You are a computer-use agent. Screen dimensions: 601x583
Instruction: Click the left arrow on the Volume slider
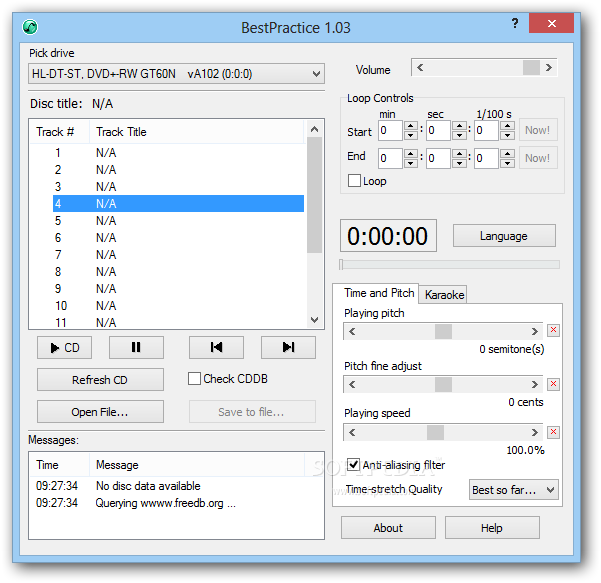pos(420,67)
